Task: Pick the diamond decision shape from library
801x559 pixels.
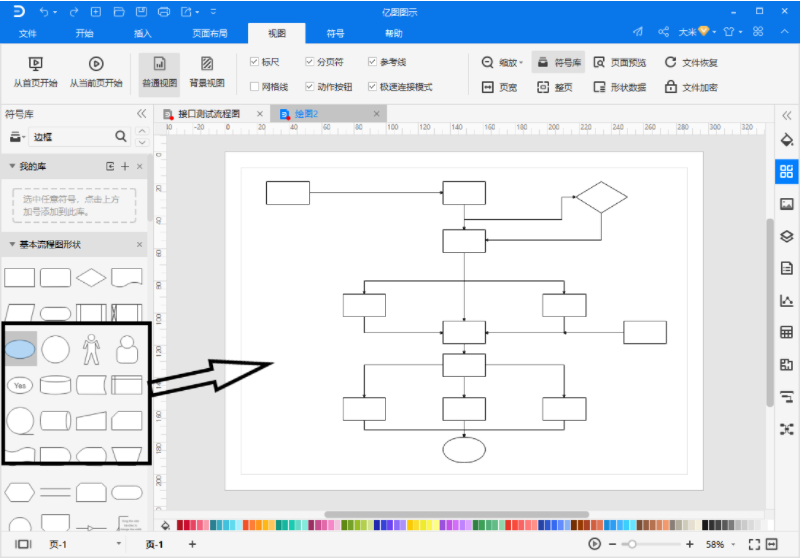Action: coord(91,277)
